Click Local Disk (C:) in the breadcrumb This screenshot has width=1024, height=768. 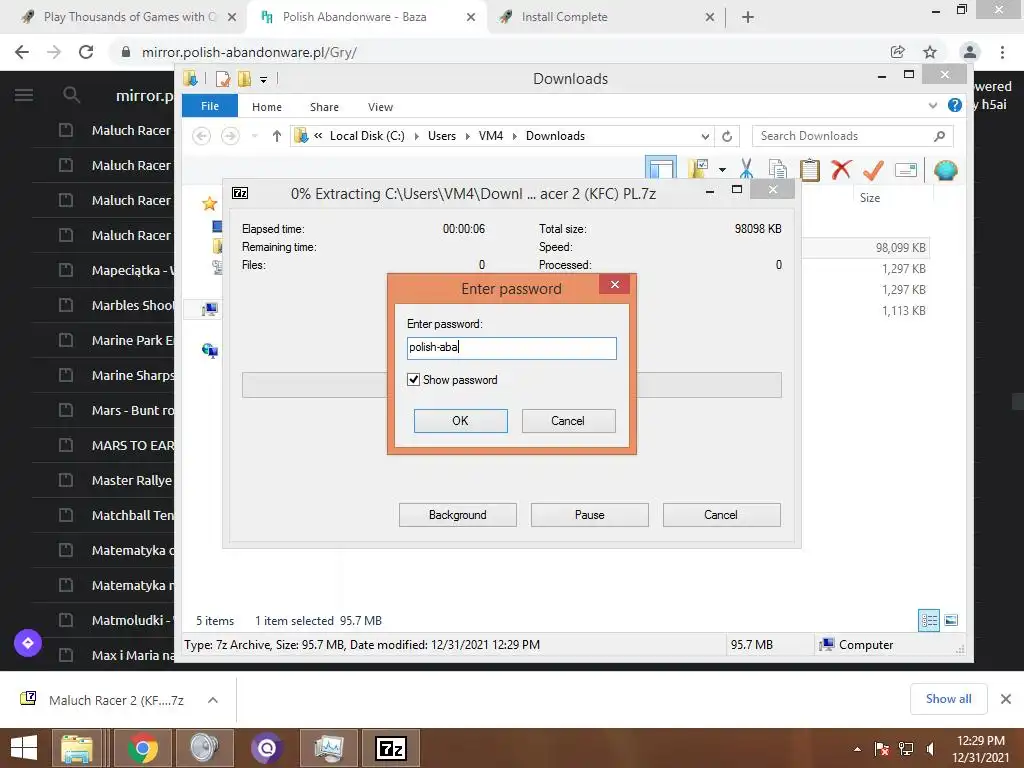(x=367, y=136)
